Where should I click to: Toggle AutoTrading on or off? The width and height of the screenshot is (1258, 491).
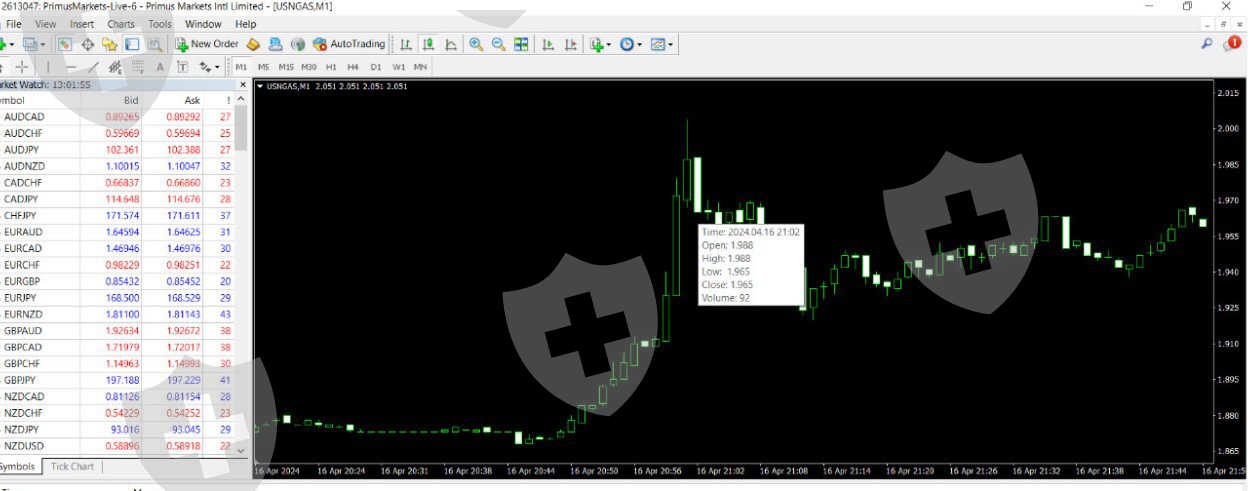[349, 44]
